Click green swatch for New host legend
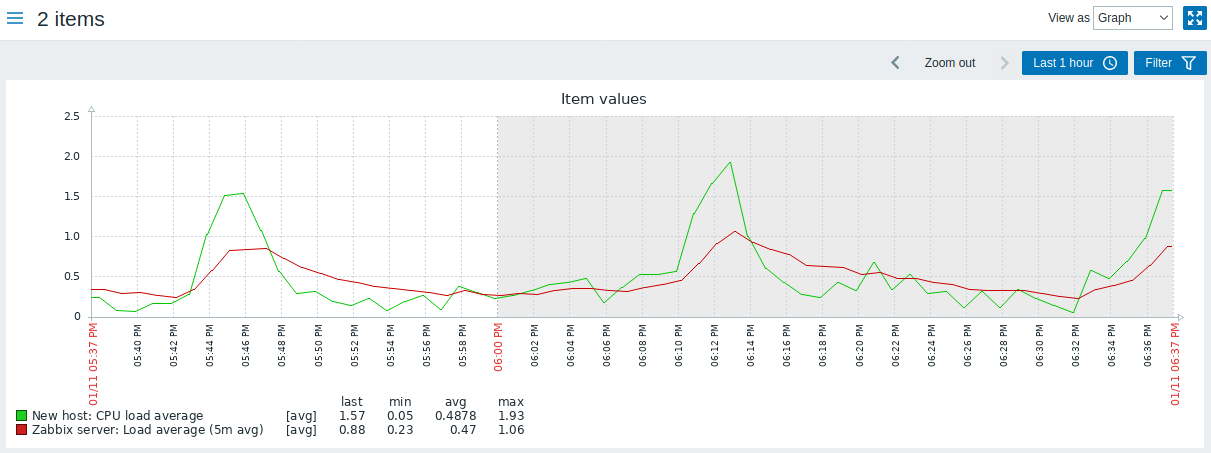This screenshot has height=453, width=1211. point(22,416)
